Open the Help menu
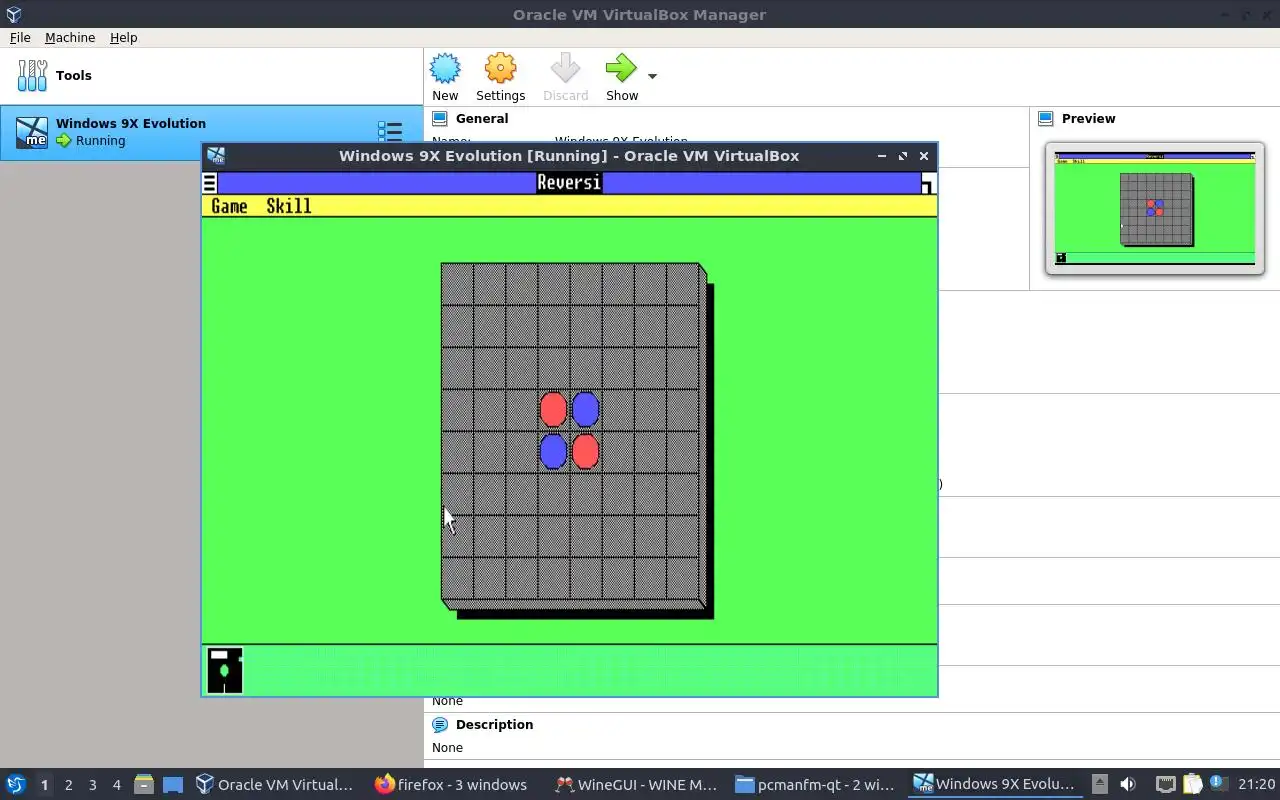 point(123,37)
